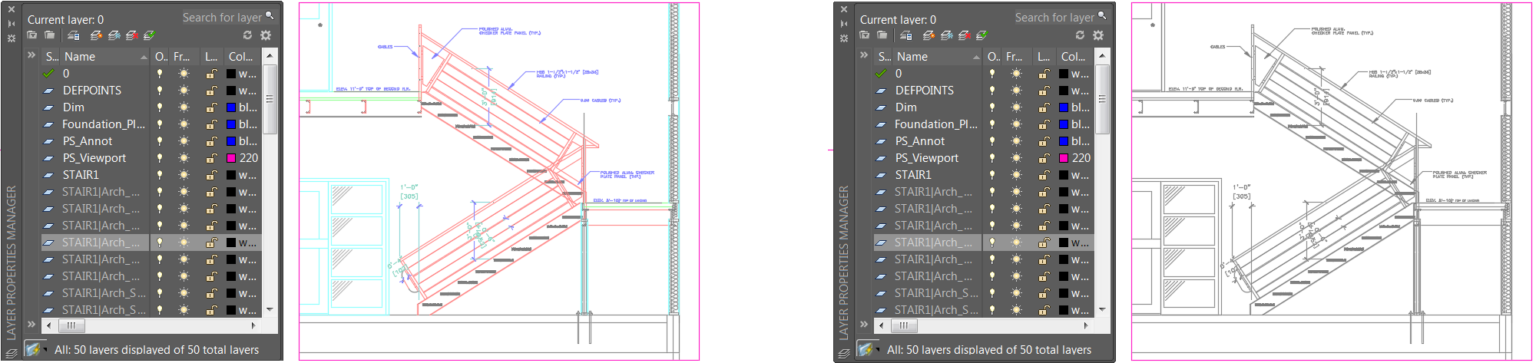Click Color column header in right palette
Image resolution: width=1536 pixels, height=363 pixels.
point(1075,57)
